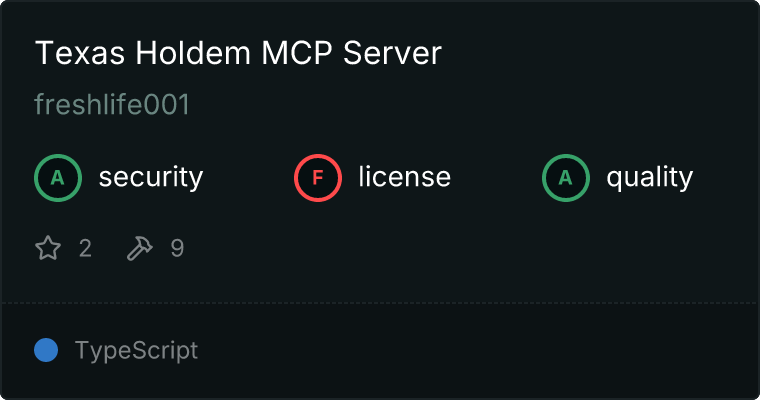Click the blue TypeScript language dot
The image size is (760, 400).
[46, 350]
